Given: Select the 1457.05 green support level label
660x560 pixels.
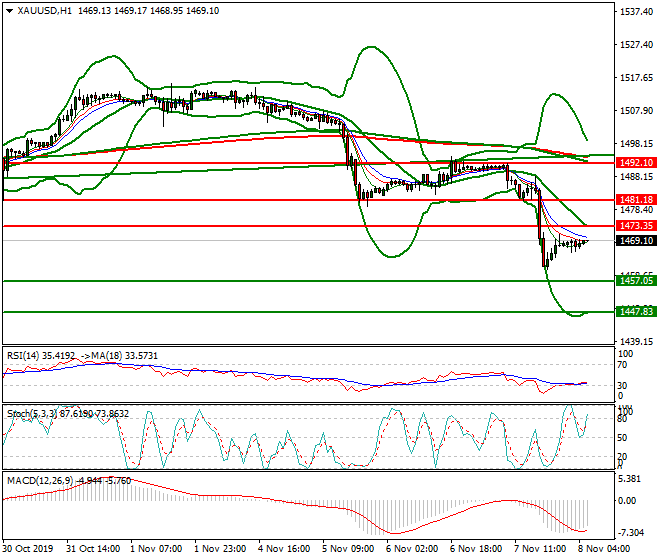Looking at the screenshot, I should coord(636,280).
